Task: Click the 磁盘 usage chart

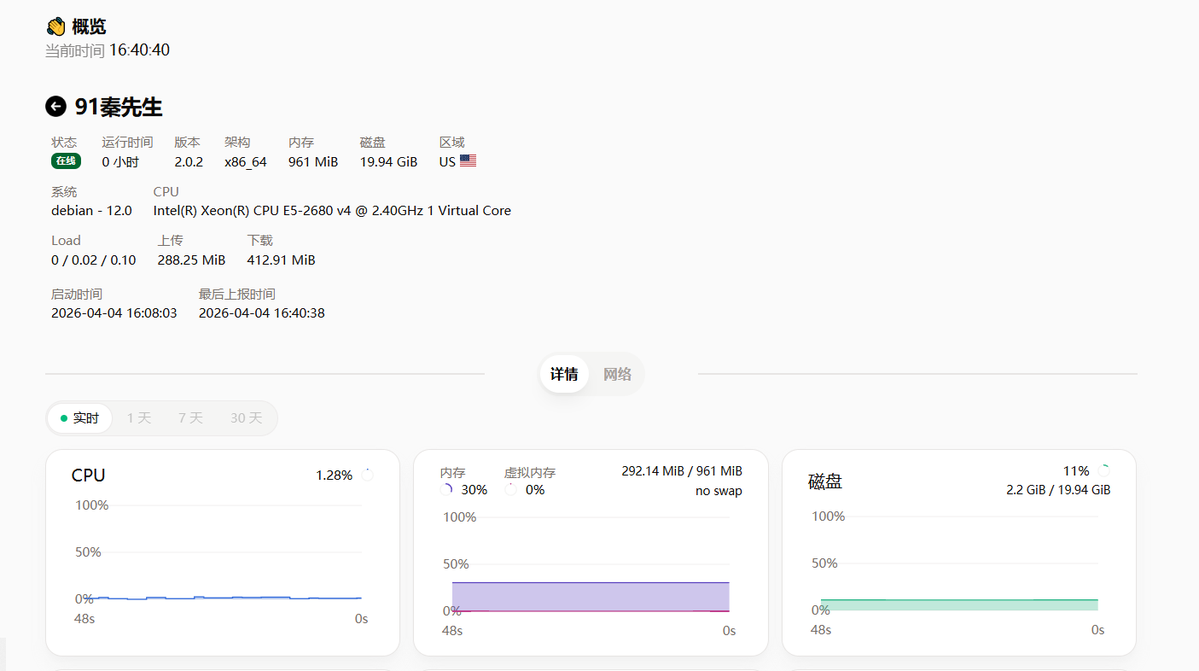Action: 959,572
